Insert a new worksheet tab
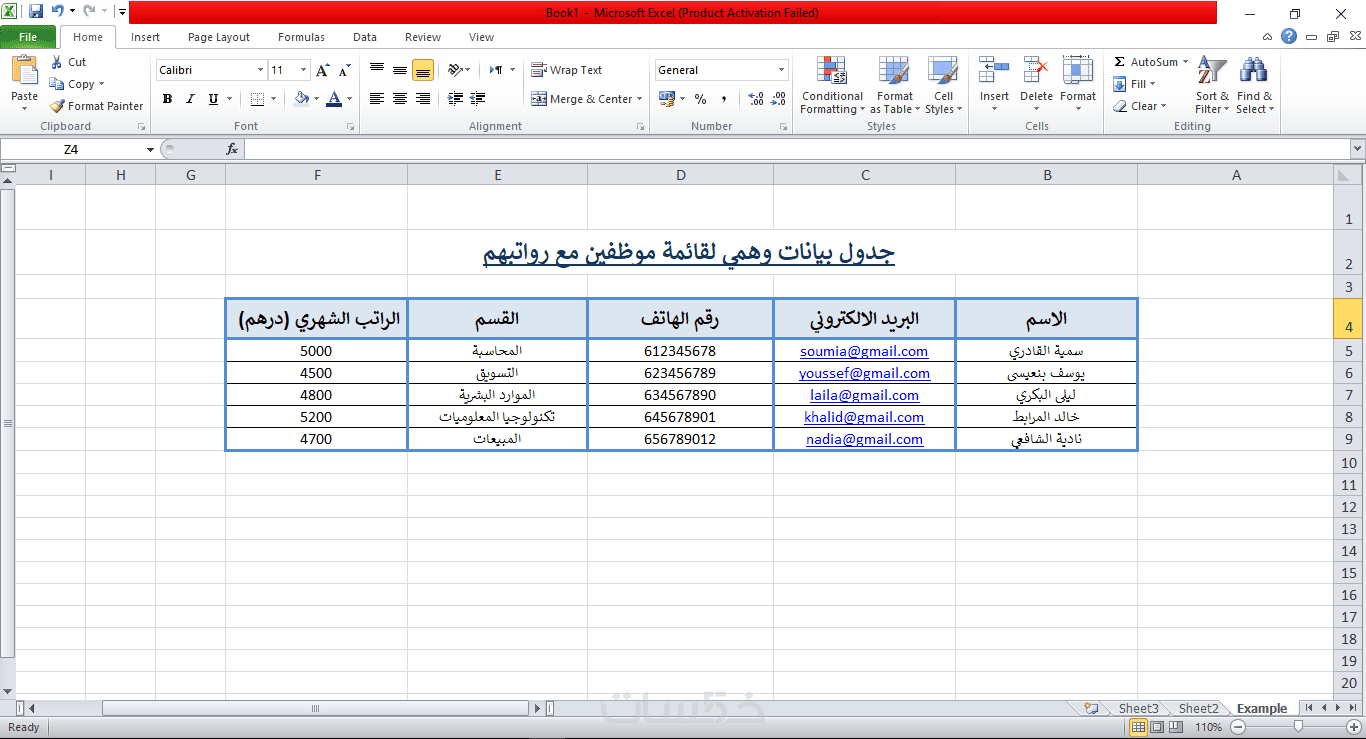The height and width of the screenshot is (739, 1366). pyautogui.click(x=1092, y=708)
